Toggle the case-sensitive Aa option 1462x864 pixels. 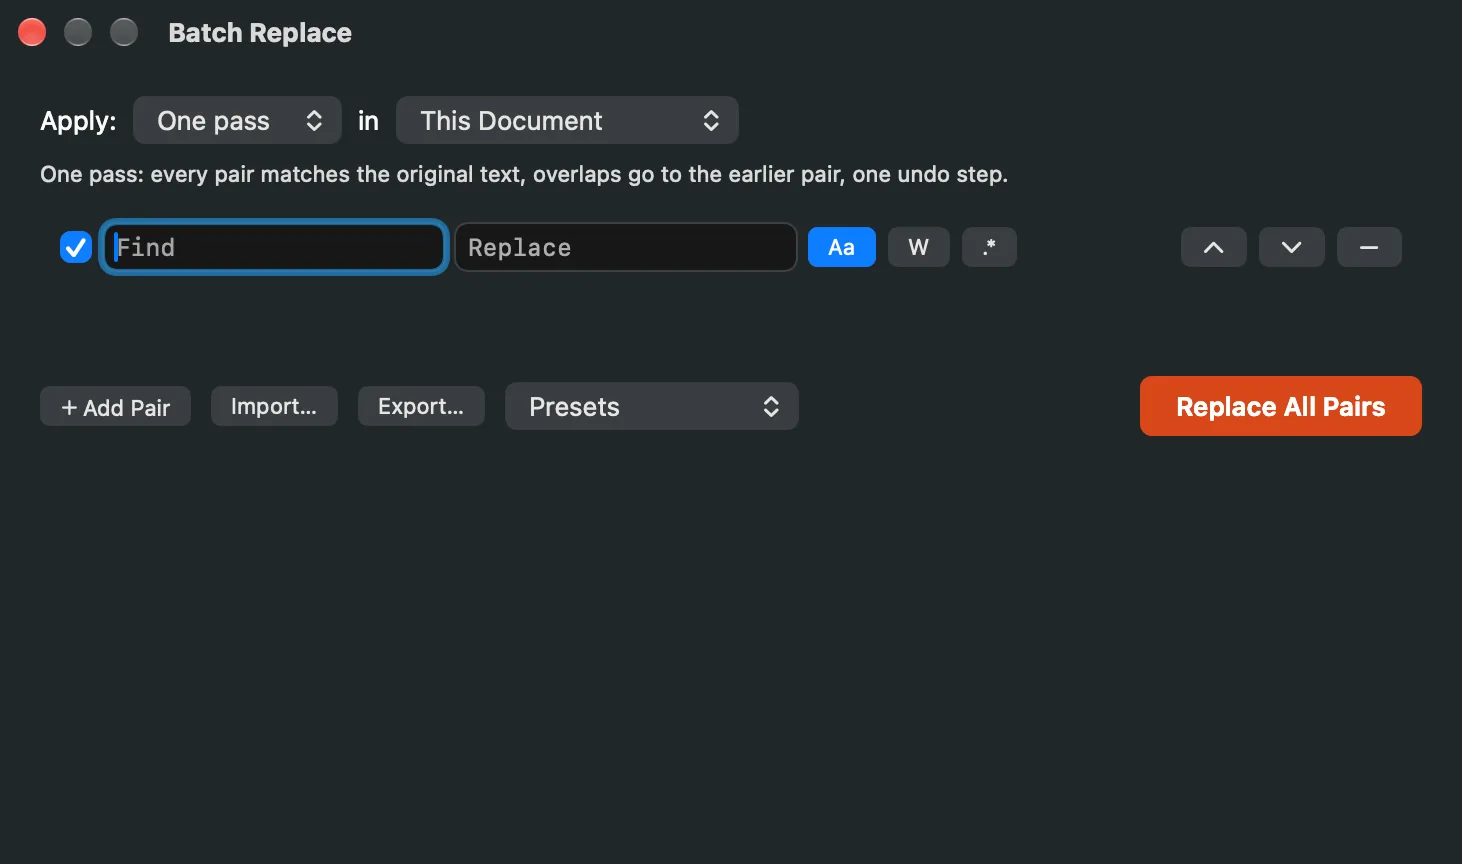[842, 247]
